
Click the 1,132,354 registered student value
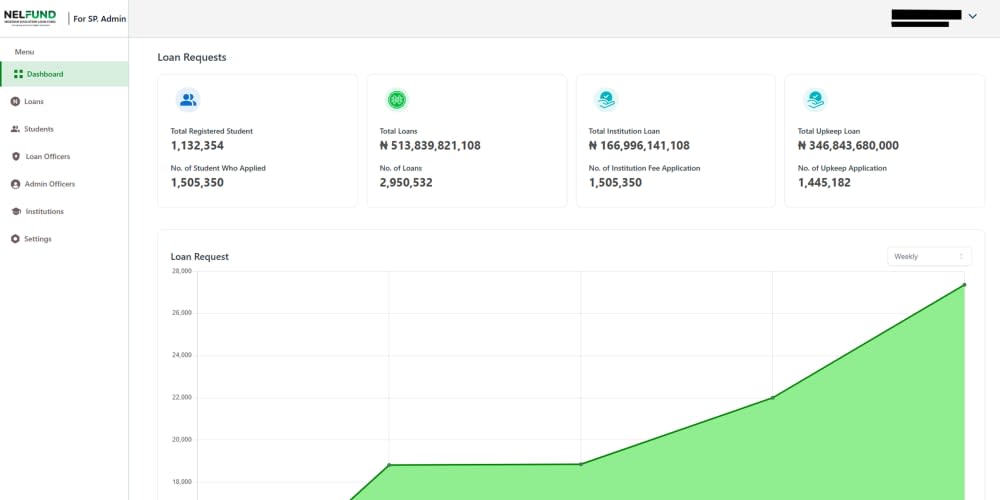(197, 145)
